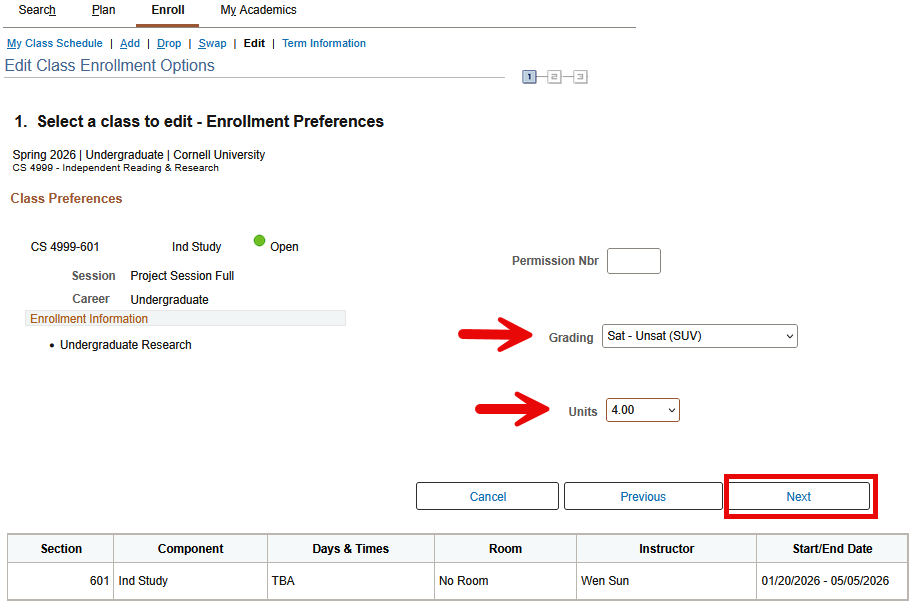The height and width of the screenshot is (608, 918).
Task: Navigate to Swap classes
Action: pyautogui.click(x=212, y=43)
